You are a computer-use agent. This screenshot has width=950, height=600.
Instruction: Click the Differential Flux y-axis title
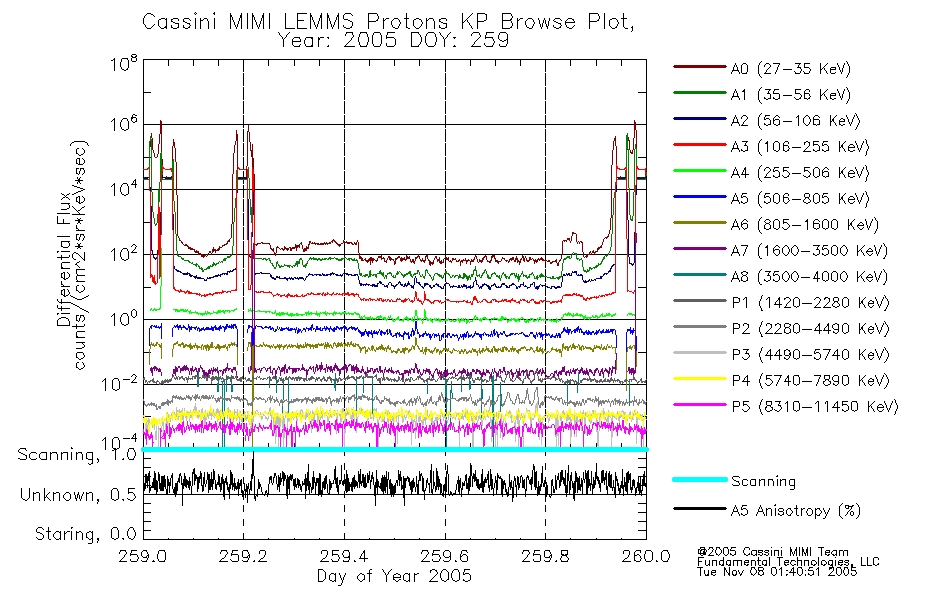click(x=64, y=259)
